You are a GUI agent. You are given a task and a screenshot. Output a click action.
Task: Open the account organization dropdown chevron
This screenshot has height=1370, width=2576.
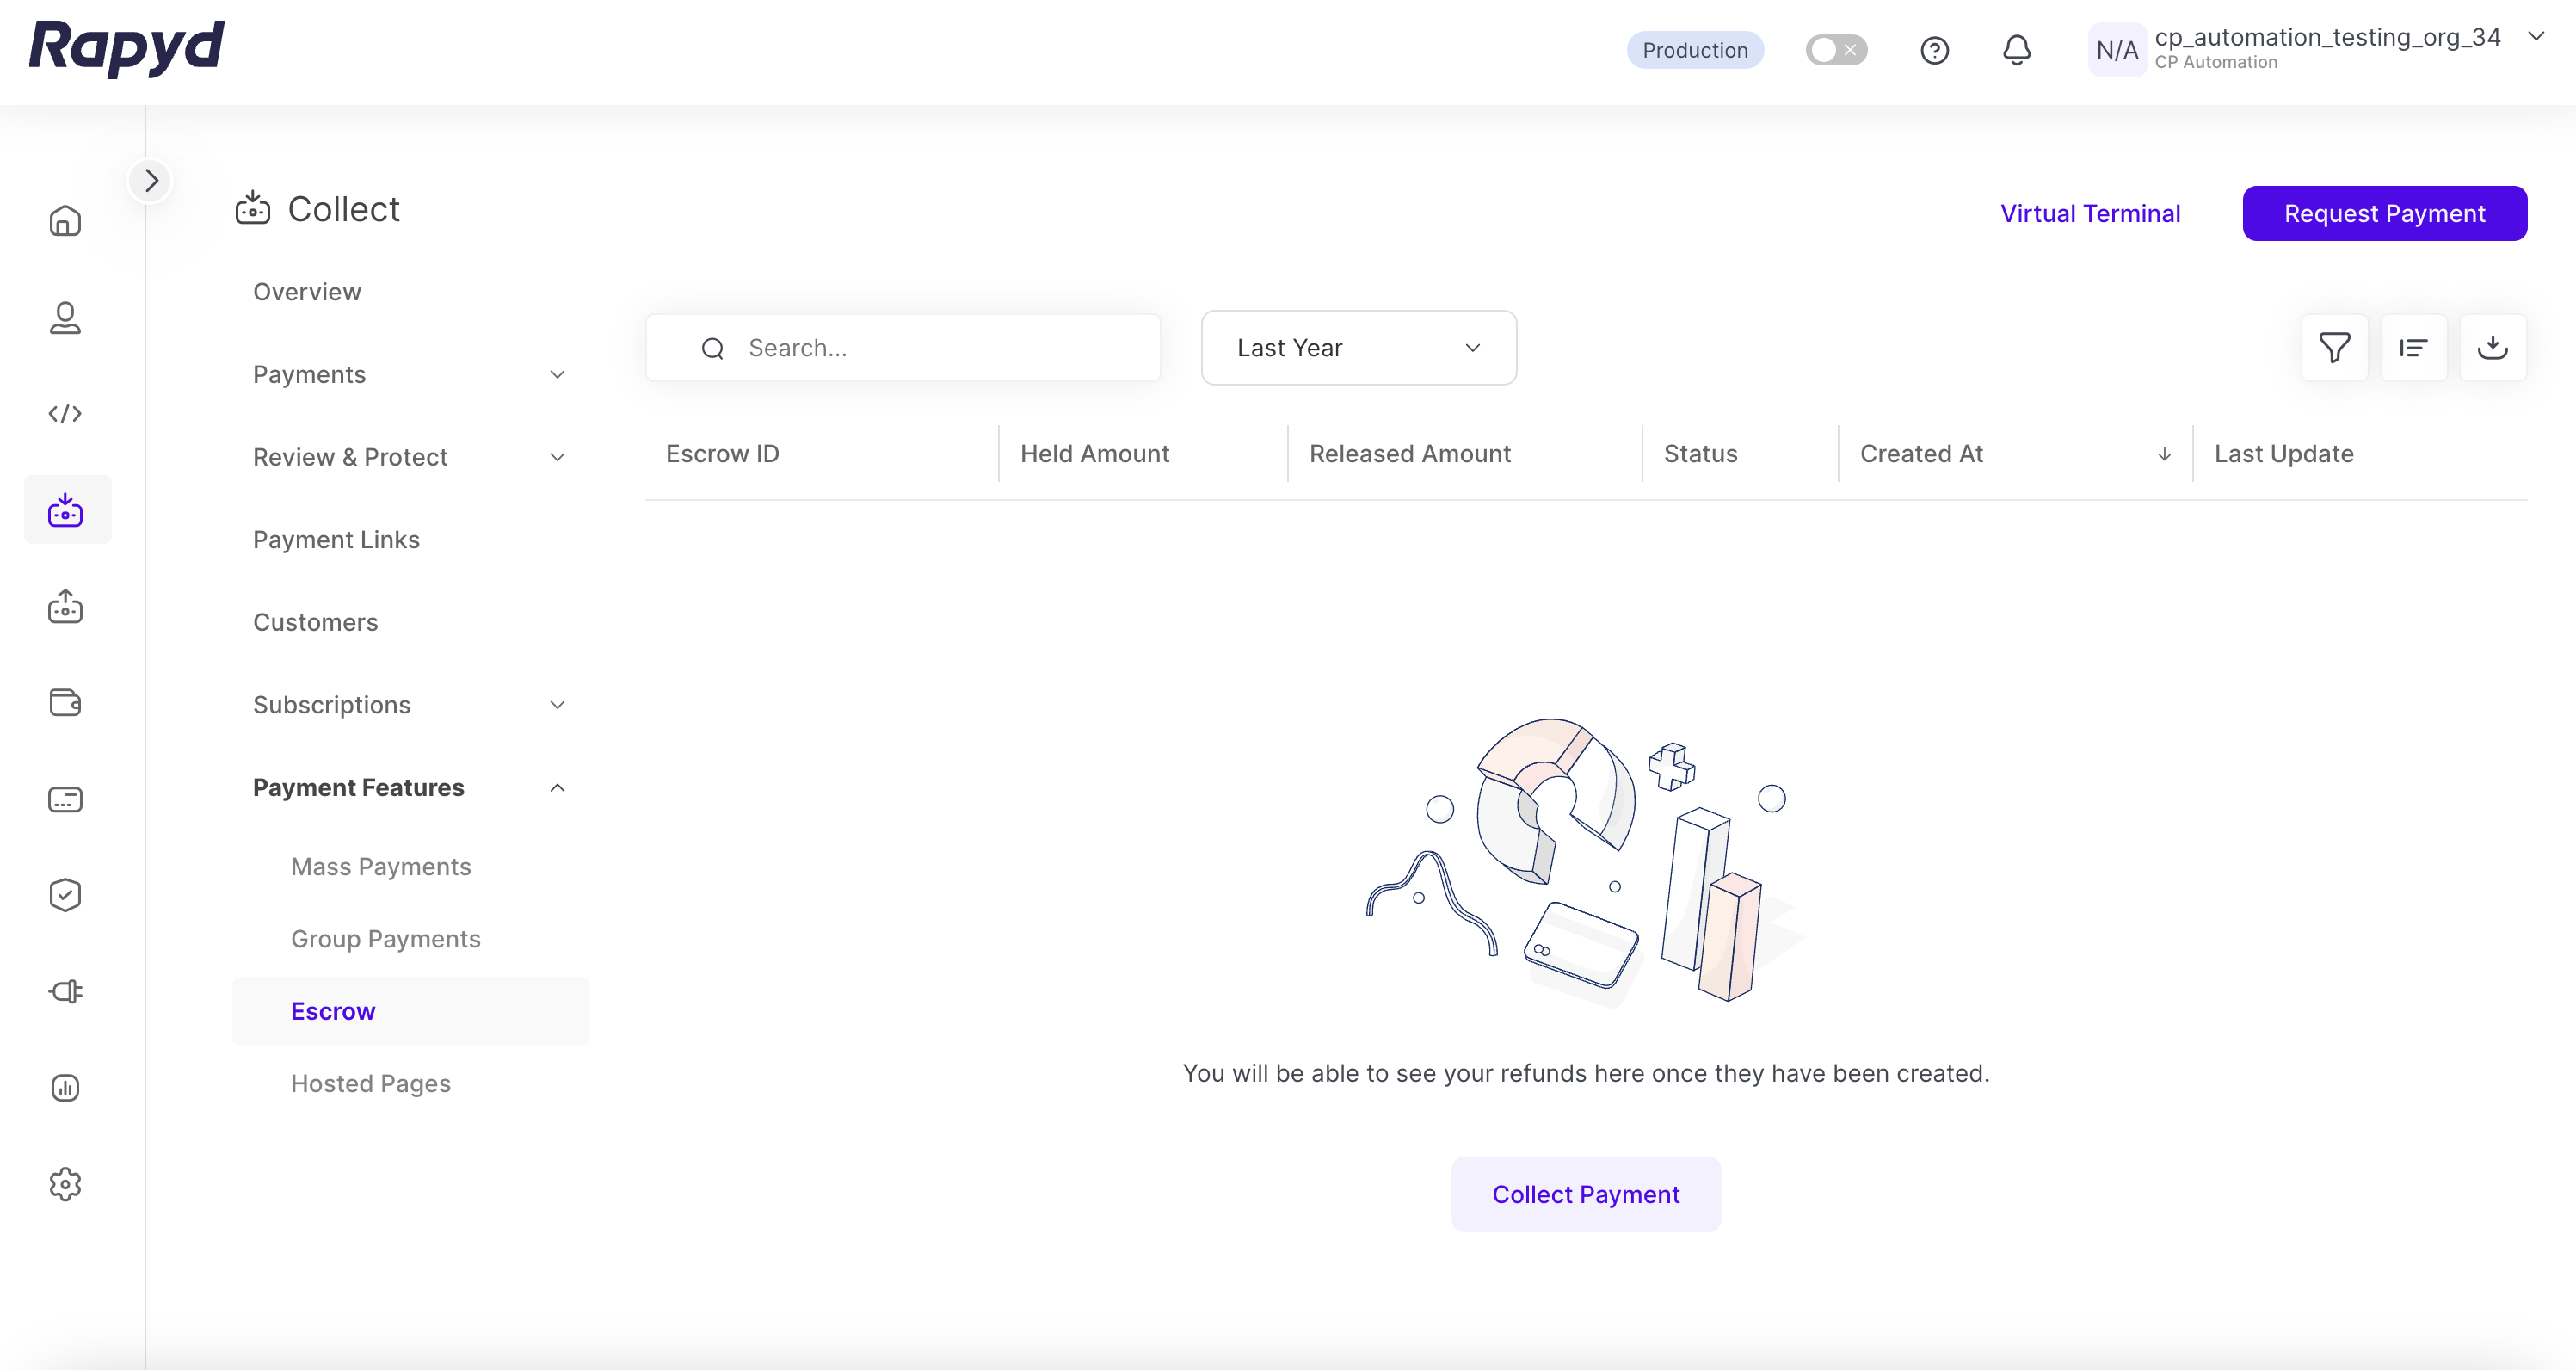pyautogui.click(x=2535, y=37)
